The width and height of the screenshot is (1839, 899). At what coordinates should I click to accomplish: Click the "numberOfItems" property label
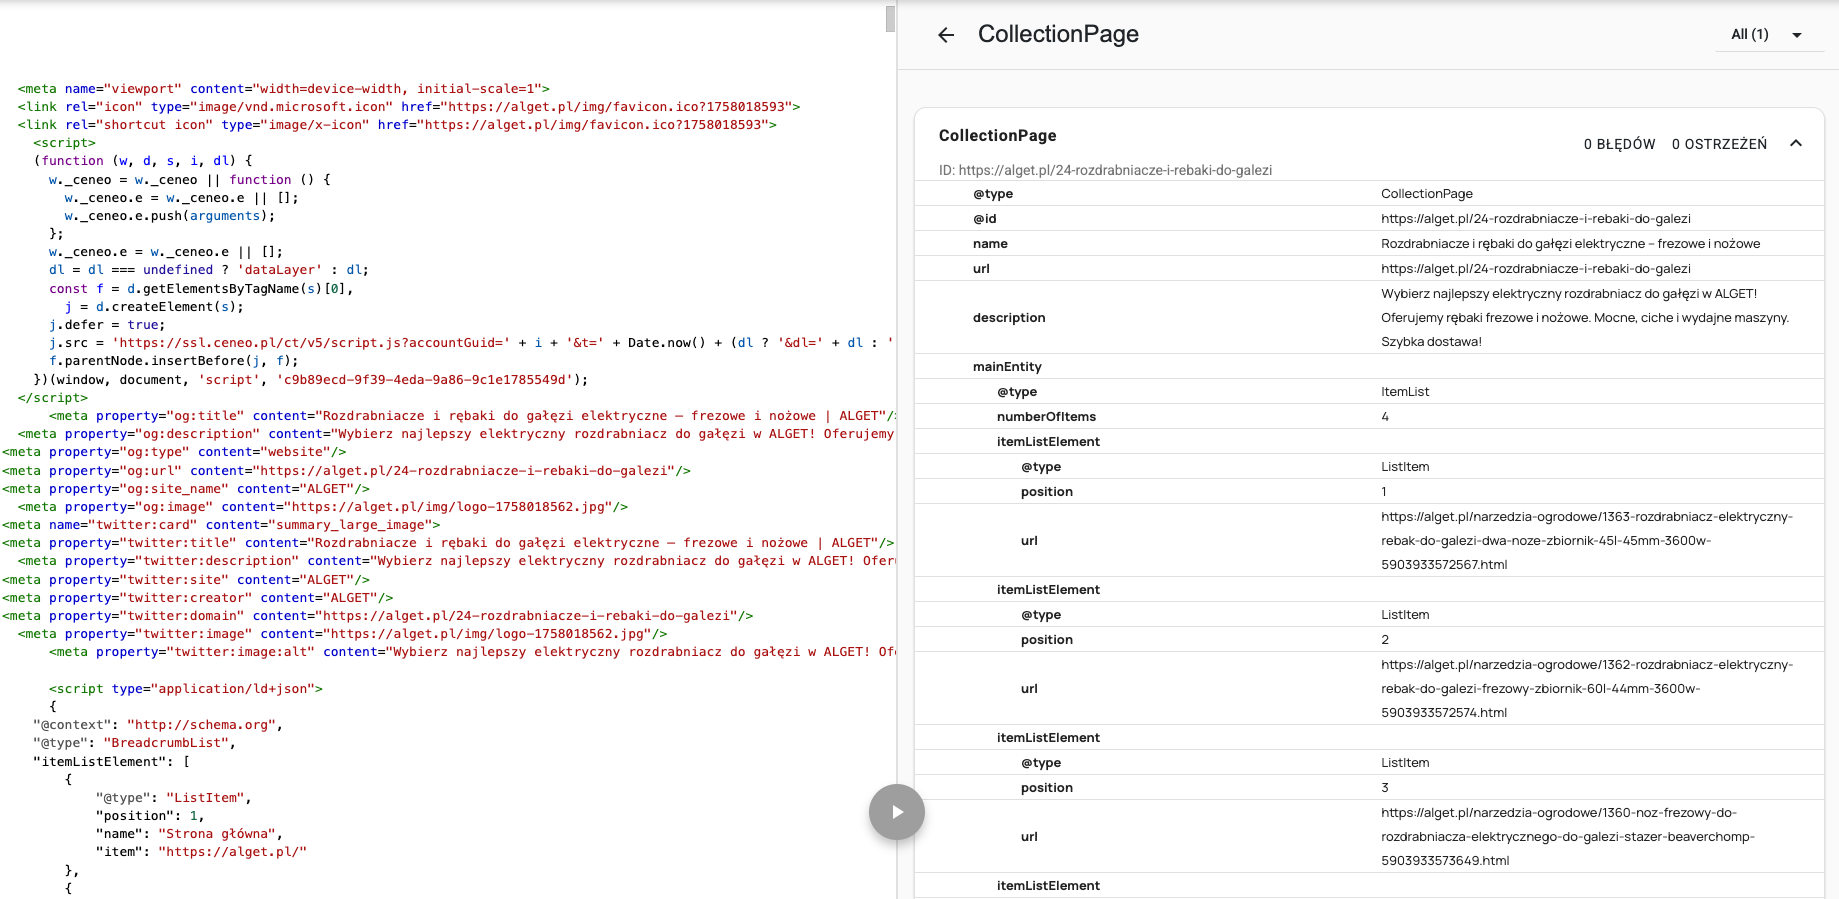coord(1046,416)
